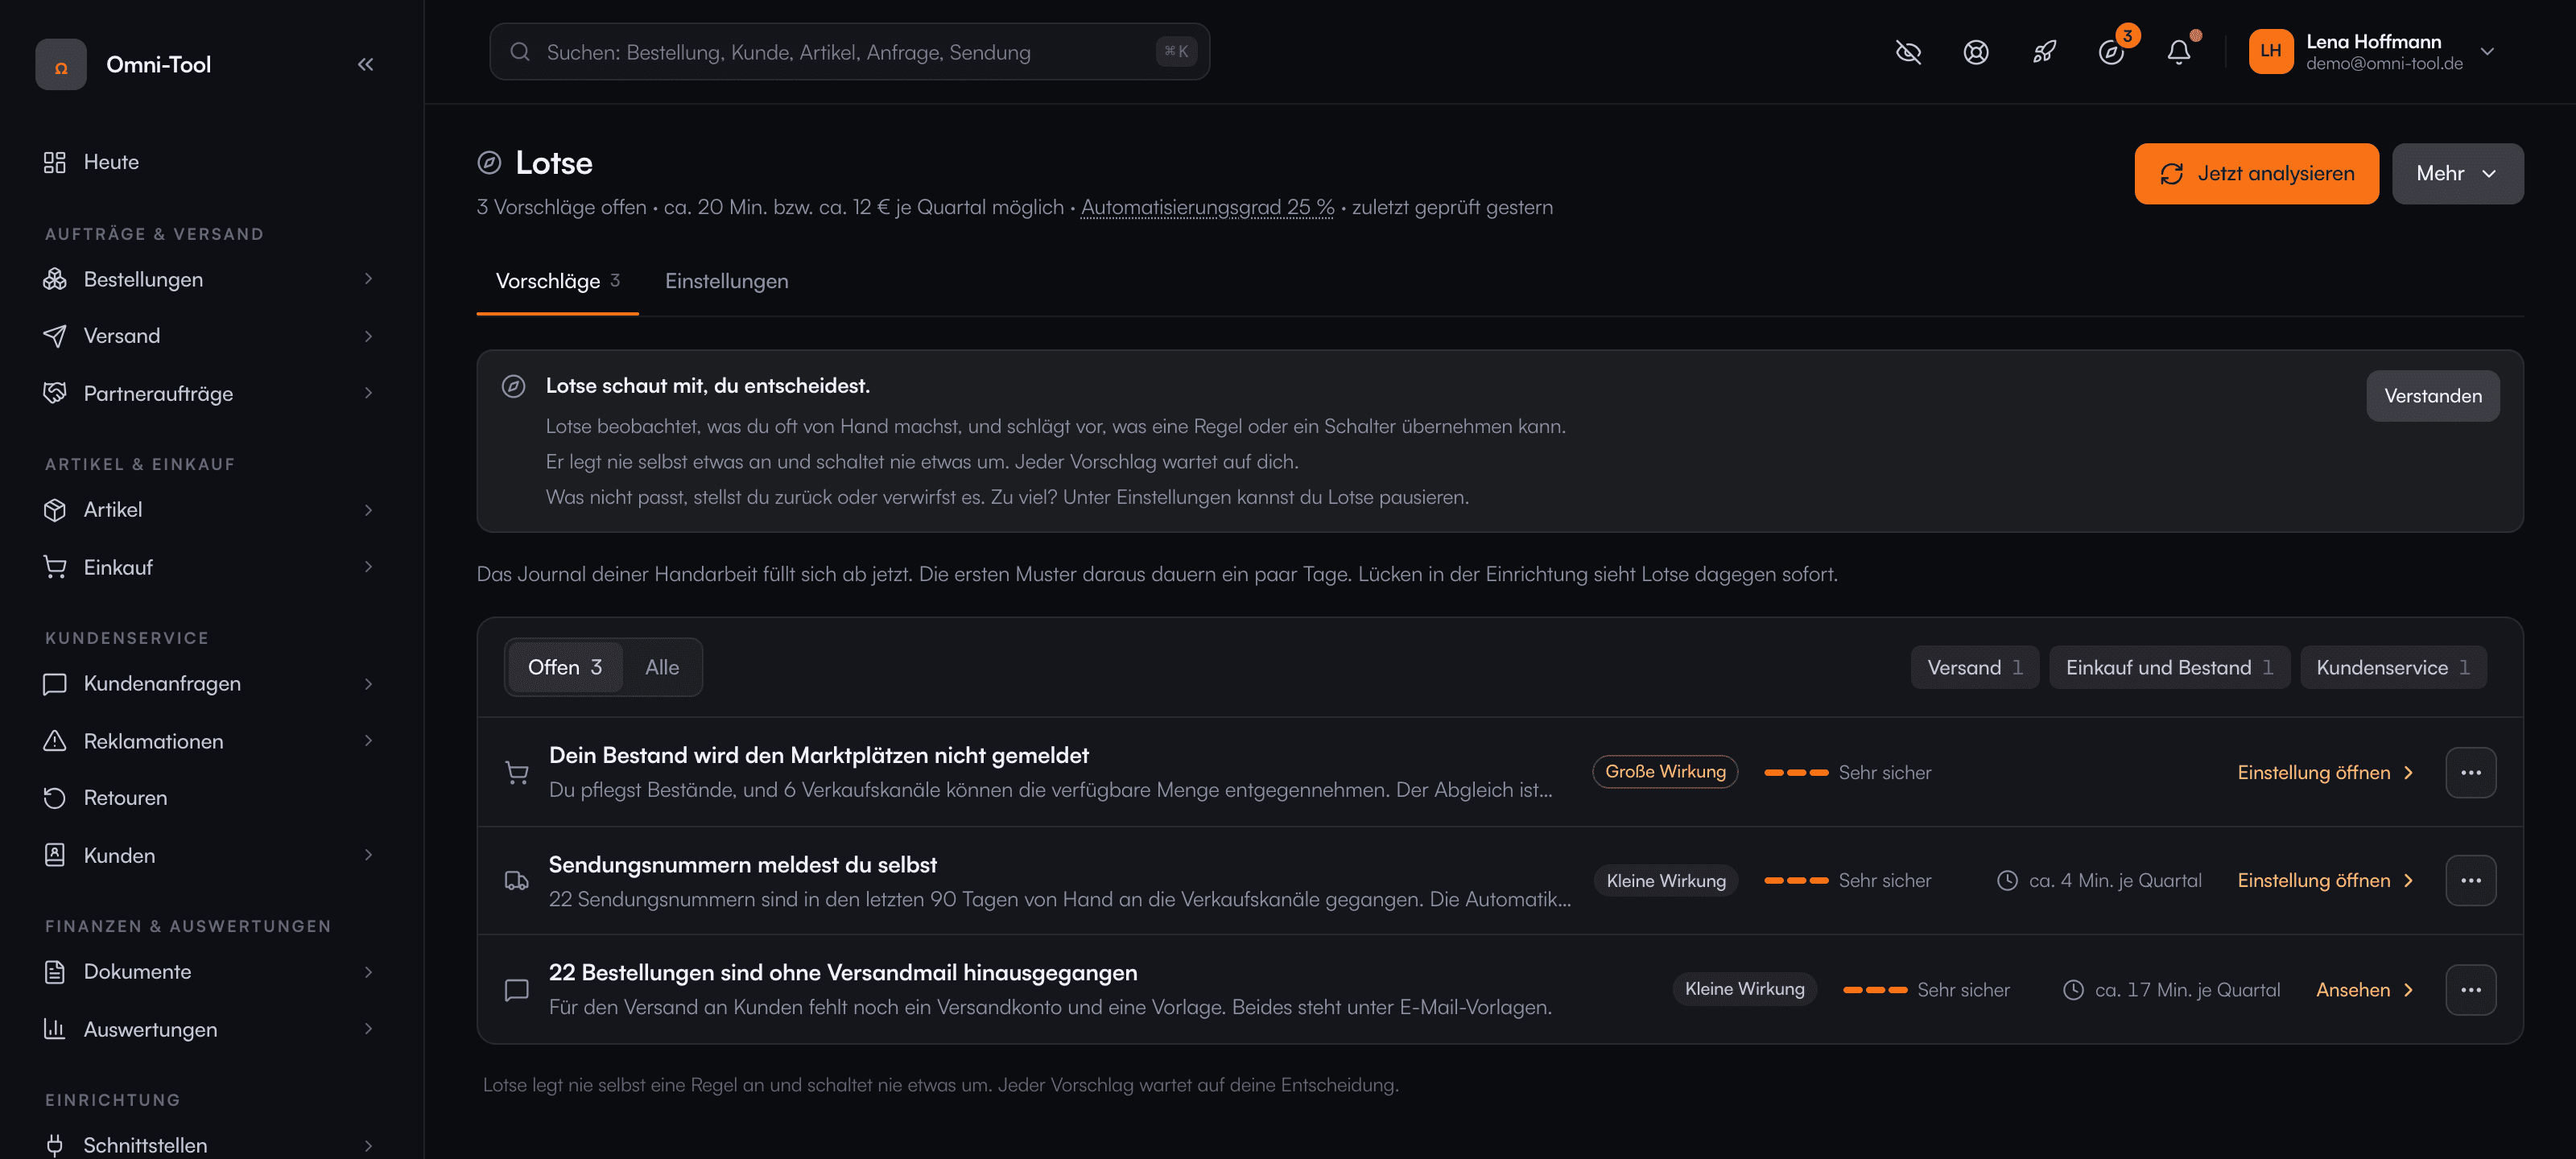2576x1159 pixels.
Task: Expand the Versand sidebar chevron
Action: 368,336
